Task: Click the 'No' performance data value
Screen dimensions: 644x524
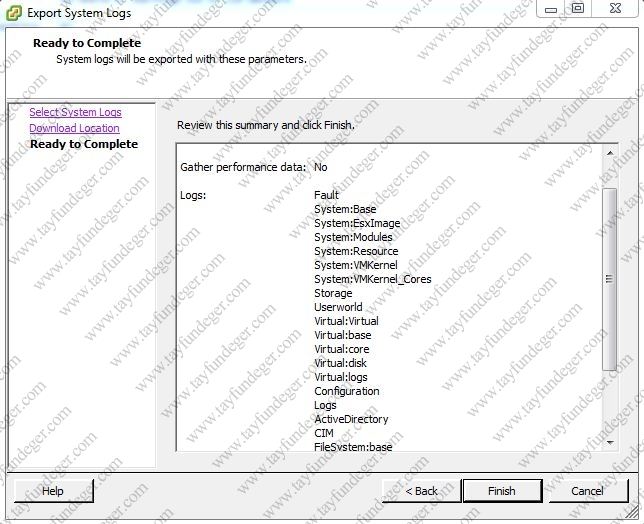Action: tap(320, 167)
